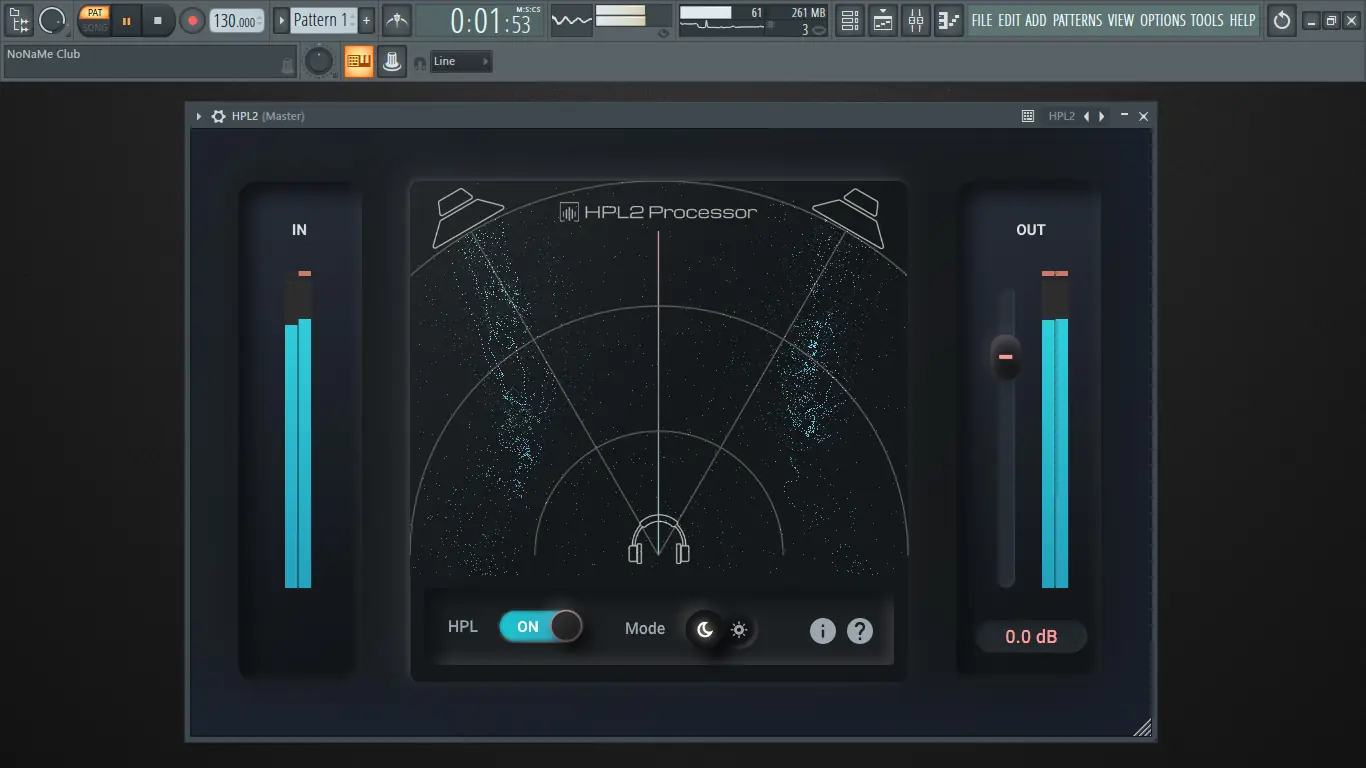The image size is (1366, 768).
Task: Open HPL2 help question mark button
Action: click(860, 631)
